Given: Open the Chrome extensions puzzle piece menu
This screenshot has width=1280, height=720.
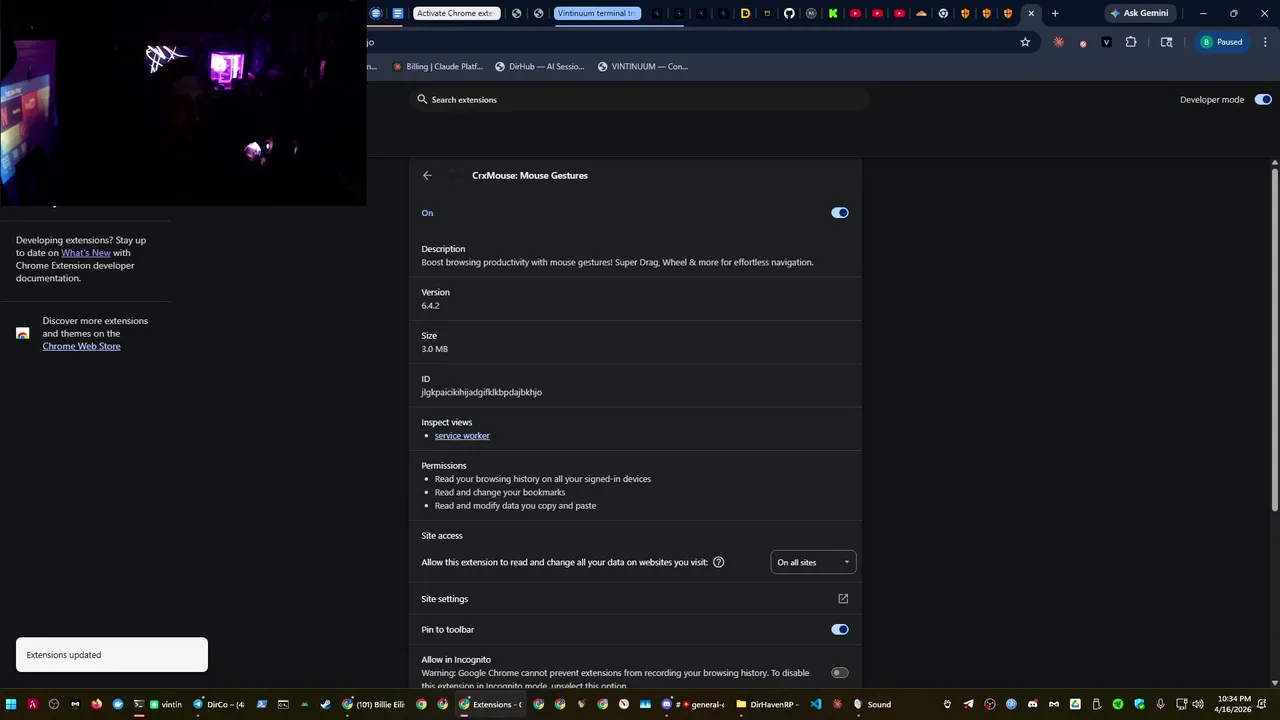Looking at the screenshot, I should click(x=1131, y=42).
